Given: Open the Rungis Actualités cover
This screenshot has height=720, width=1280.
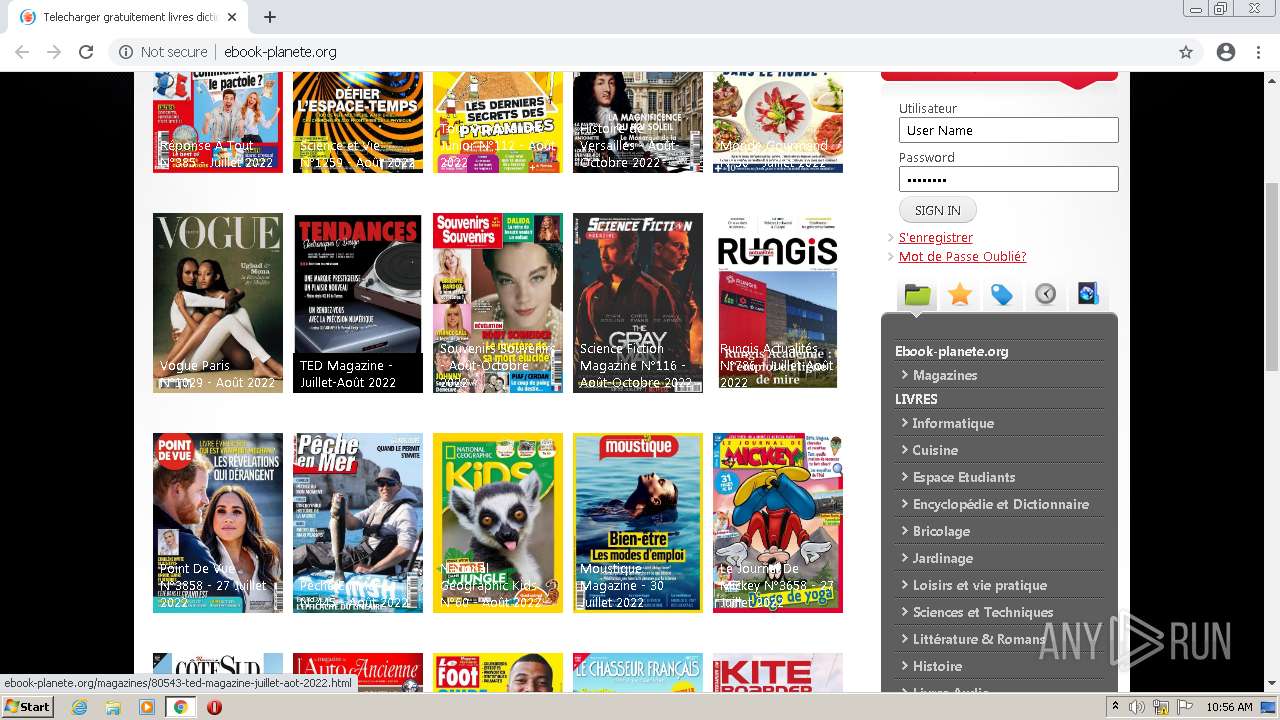Looking at the screenshot, I should click(x=778, y=303).
